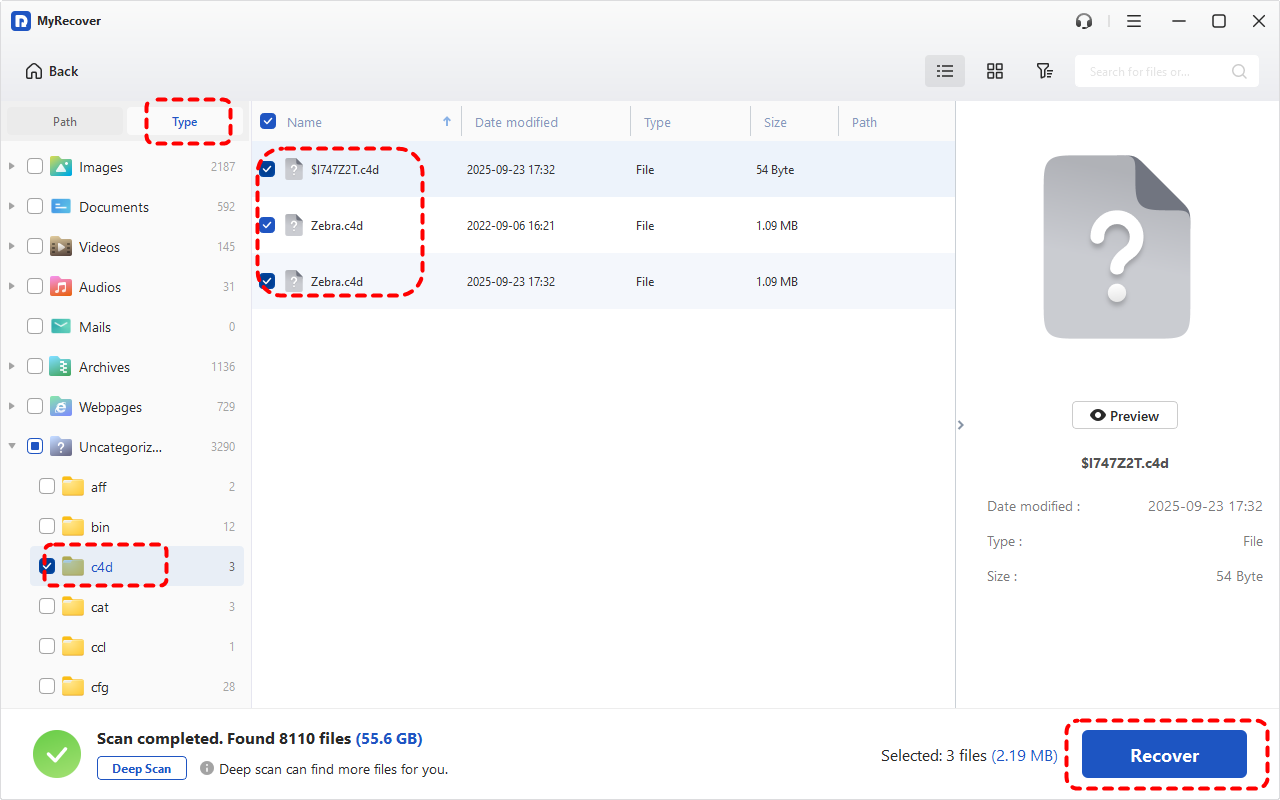Viewport: 1280px width, 800px height.
Task: Click the Images category icon
Action: tap(61, 167)
